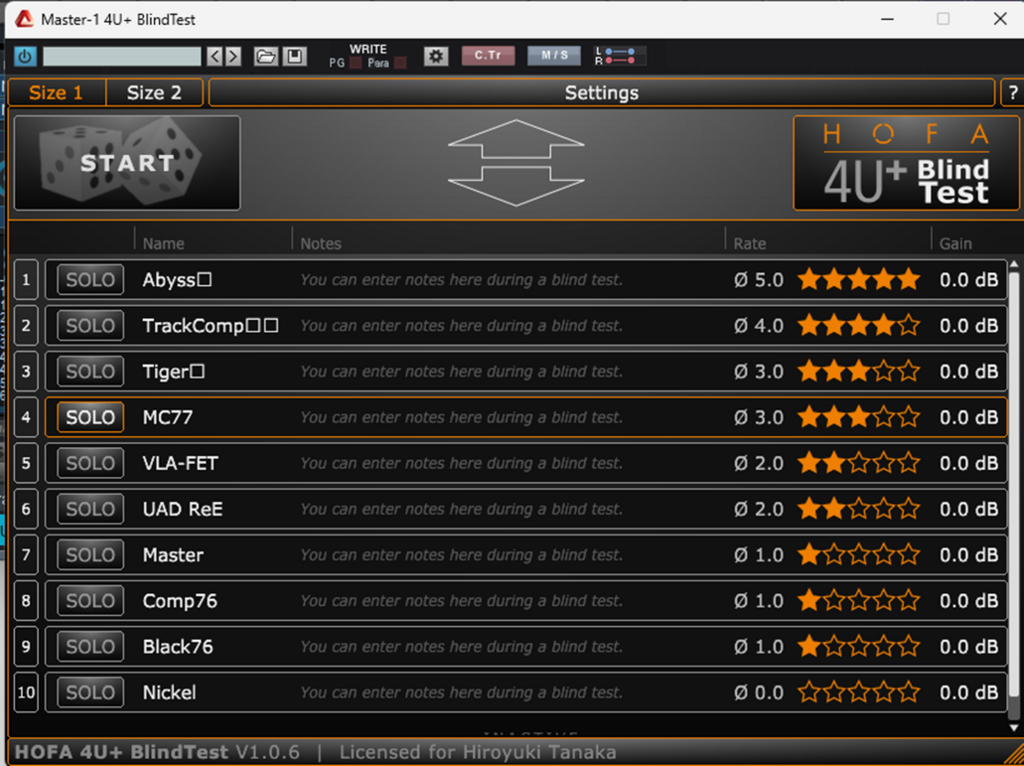This screenshot has width=1024, height=766.
Task: Click the Licensed for Hiroyuki Tanaka text
Action: (x=477, y=752)
